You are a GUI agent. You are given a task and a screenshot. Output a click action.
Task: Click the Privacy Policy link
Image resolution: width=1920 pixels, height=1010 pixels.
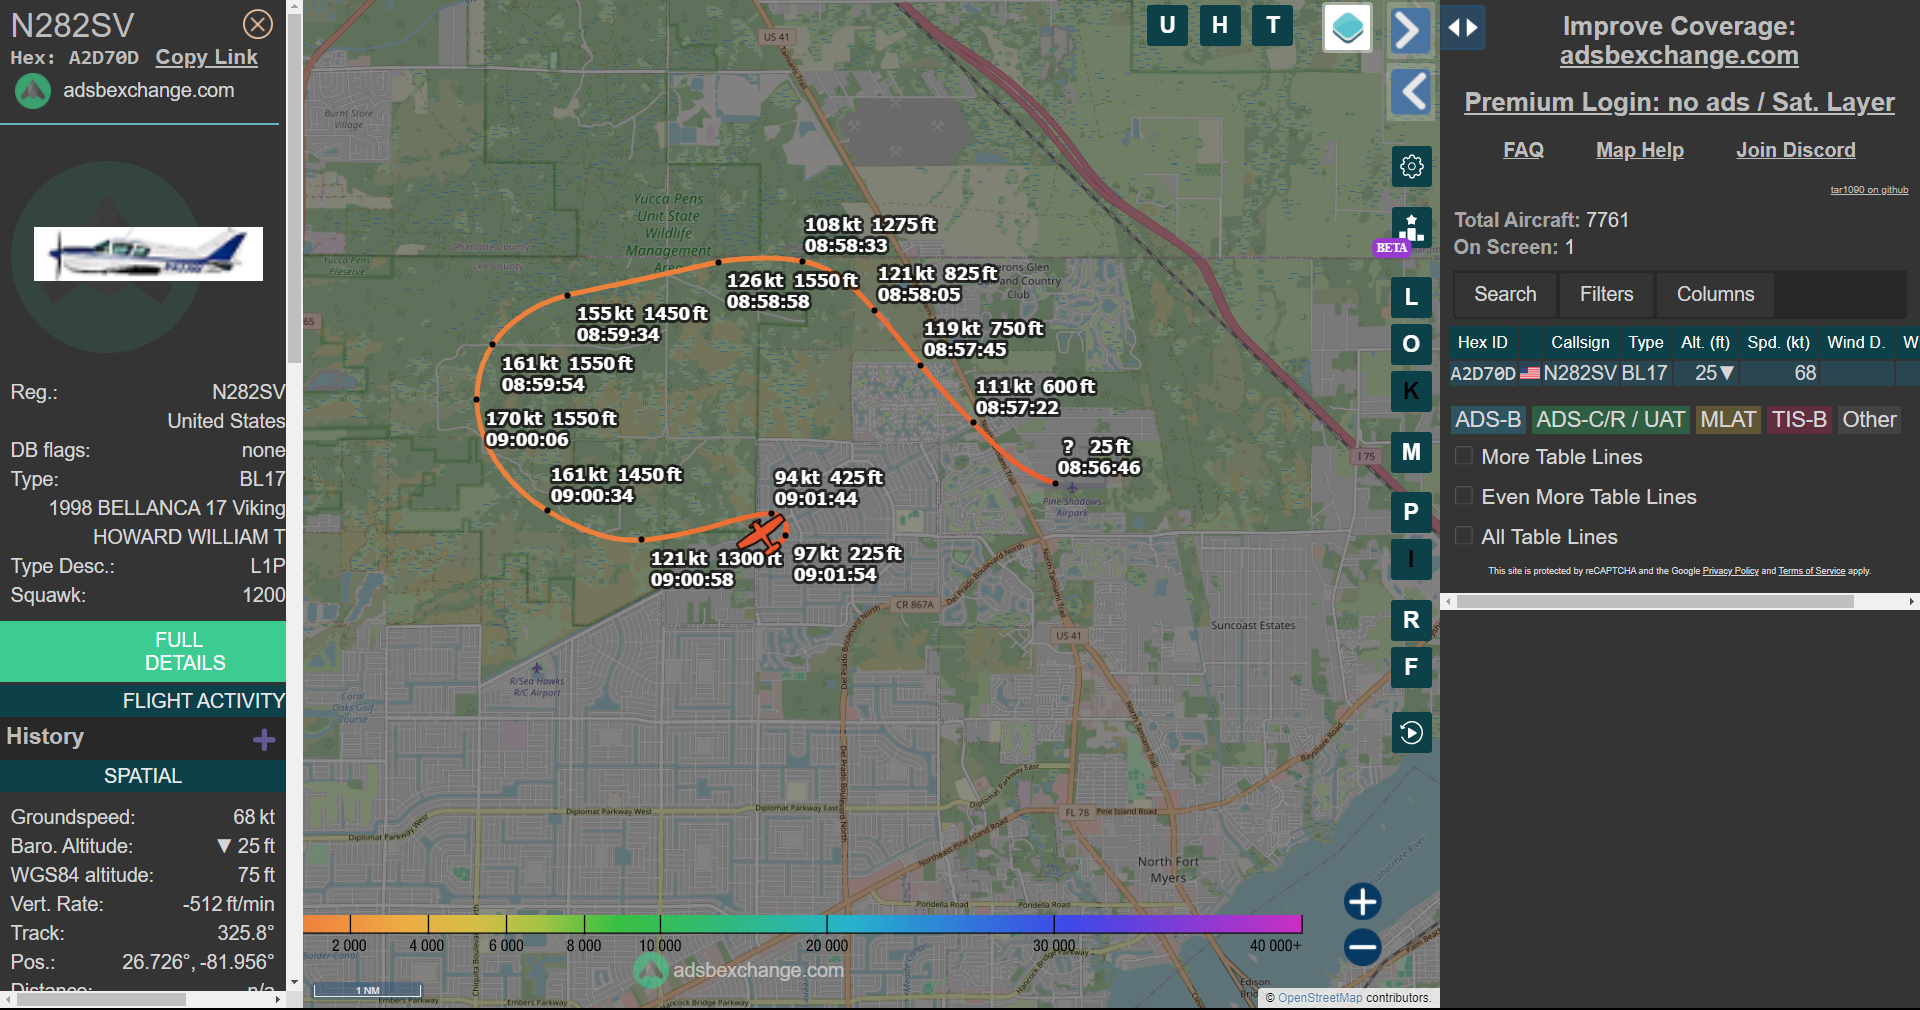click(x=1730, y=571)
